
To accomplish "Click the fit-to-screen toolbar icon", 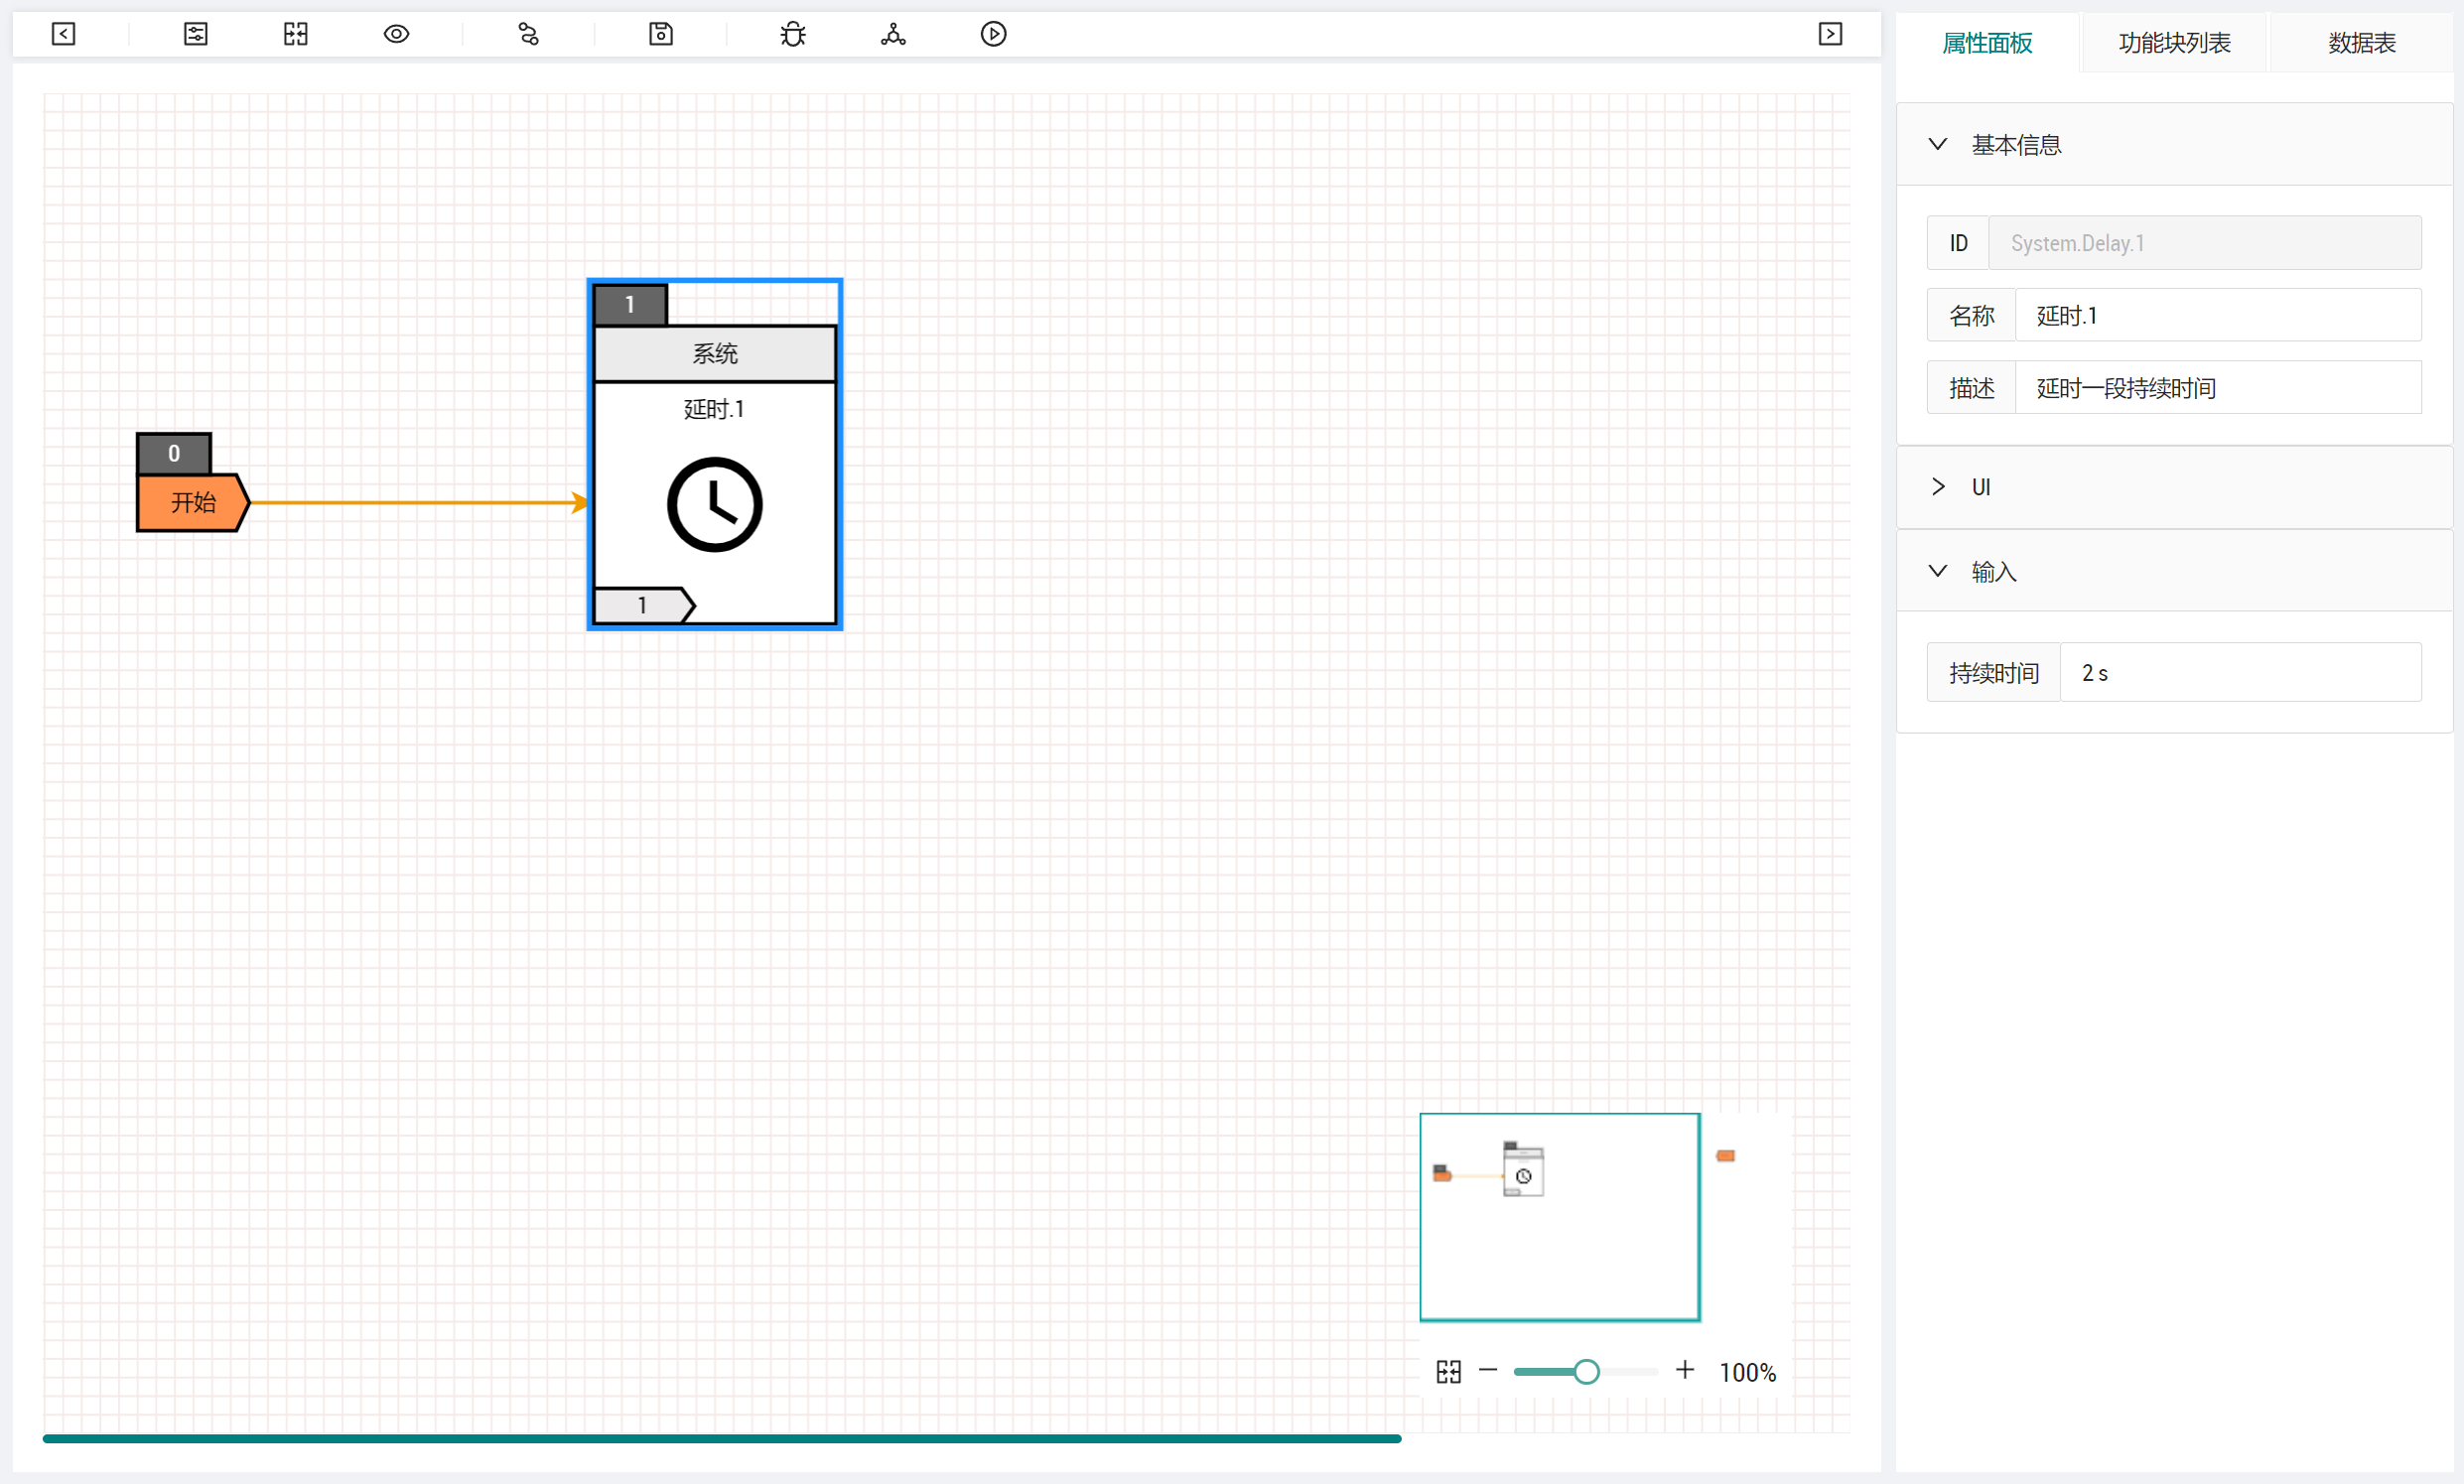I will tap(296, 34).
